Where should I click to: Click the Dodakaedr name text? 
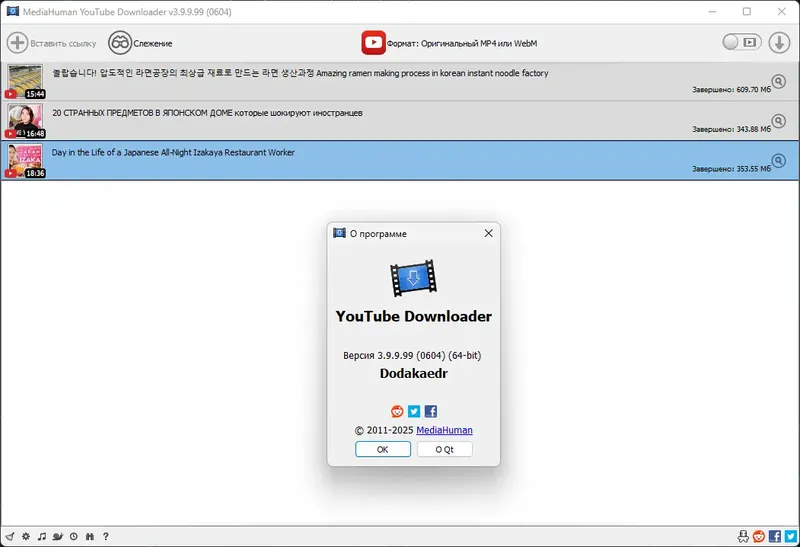click(413, 374)
